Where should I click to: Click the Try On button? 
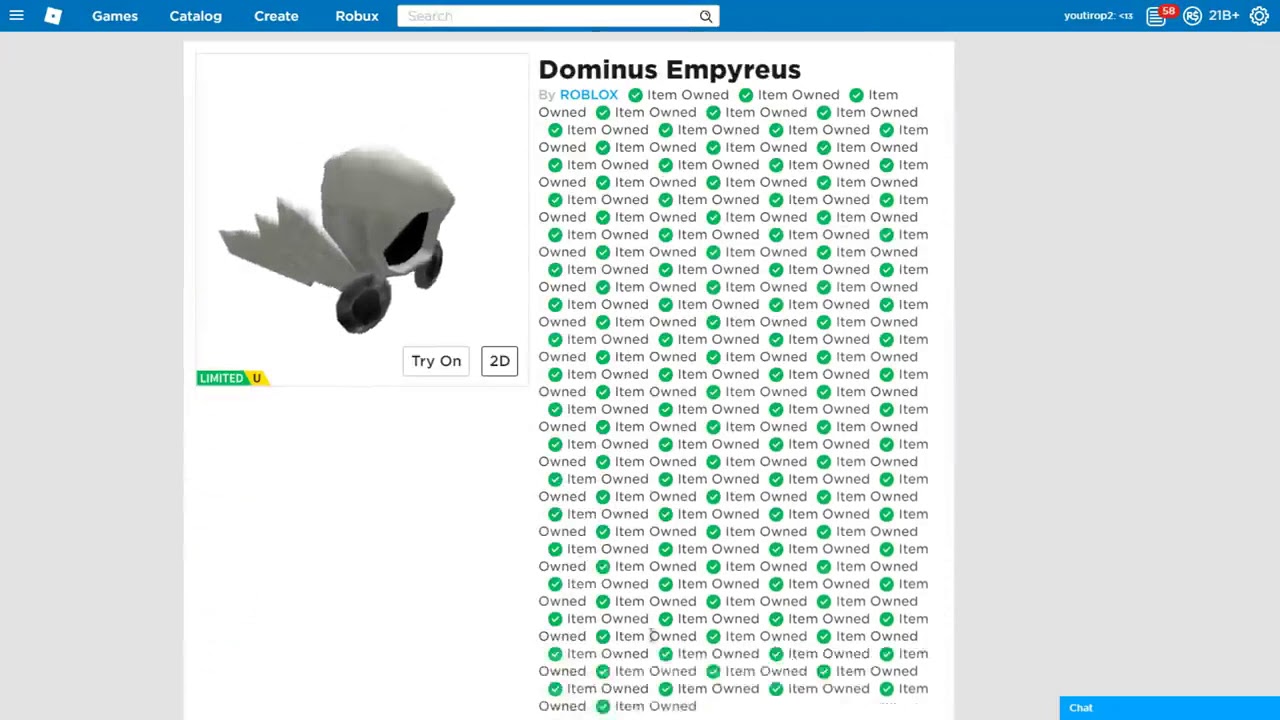(436, 361)
